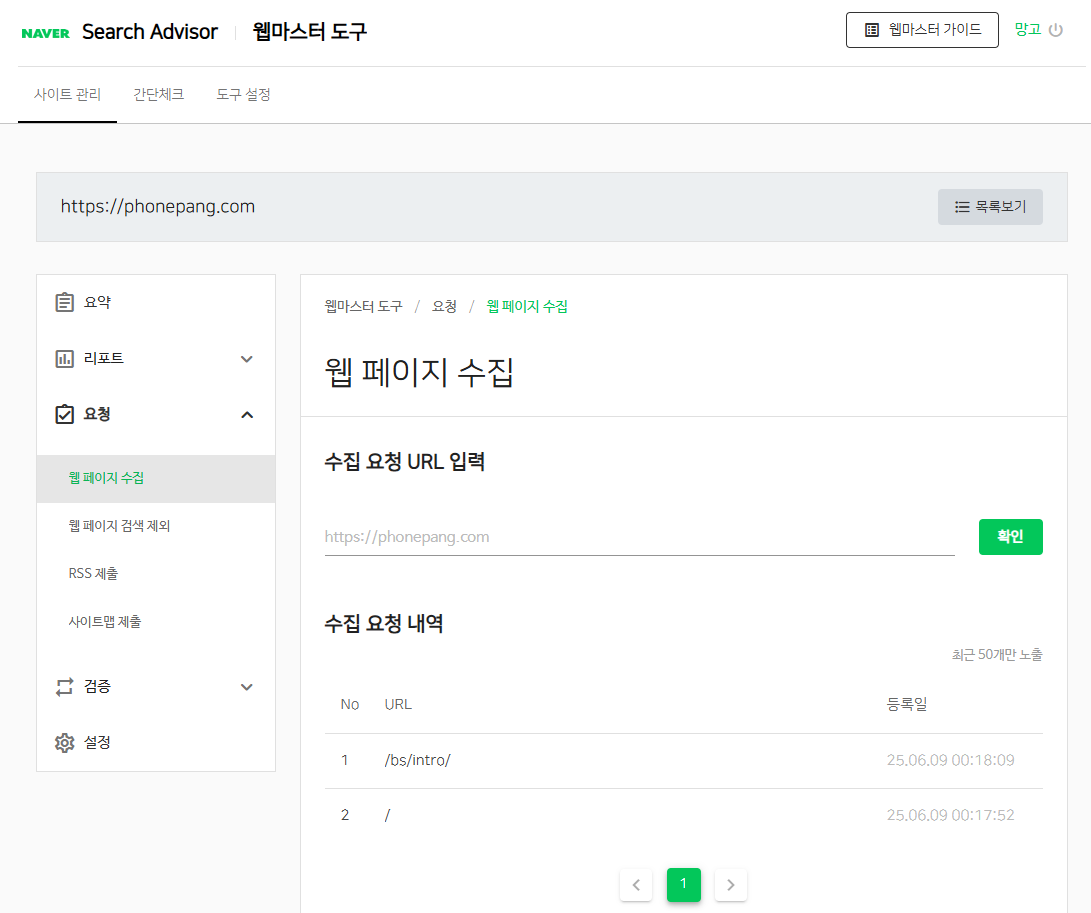
Task: Click the guide book icon in 웹마스터 가이드
Action: (x=871, y=30)
